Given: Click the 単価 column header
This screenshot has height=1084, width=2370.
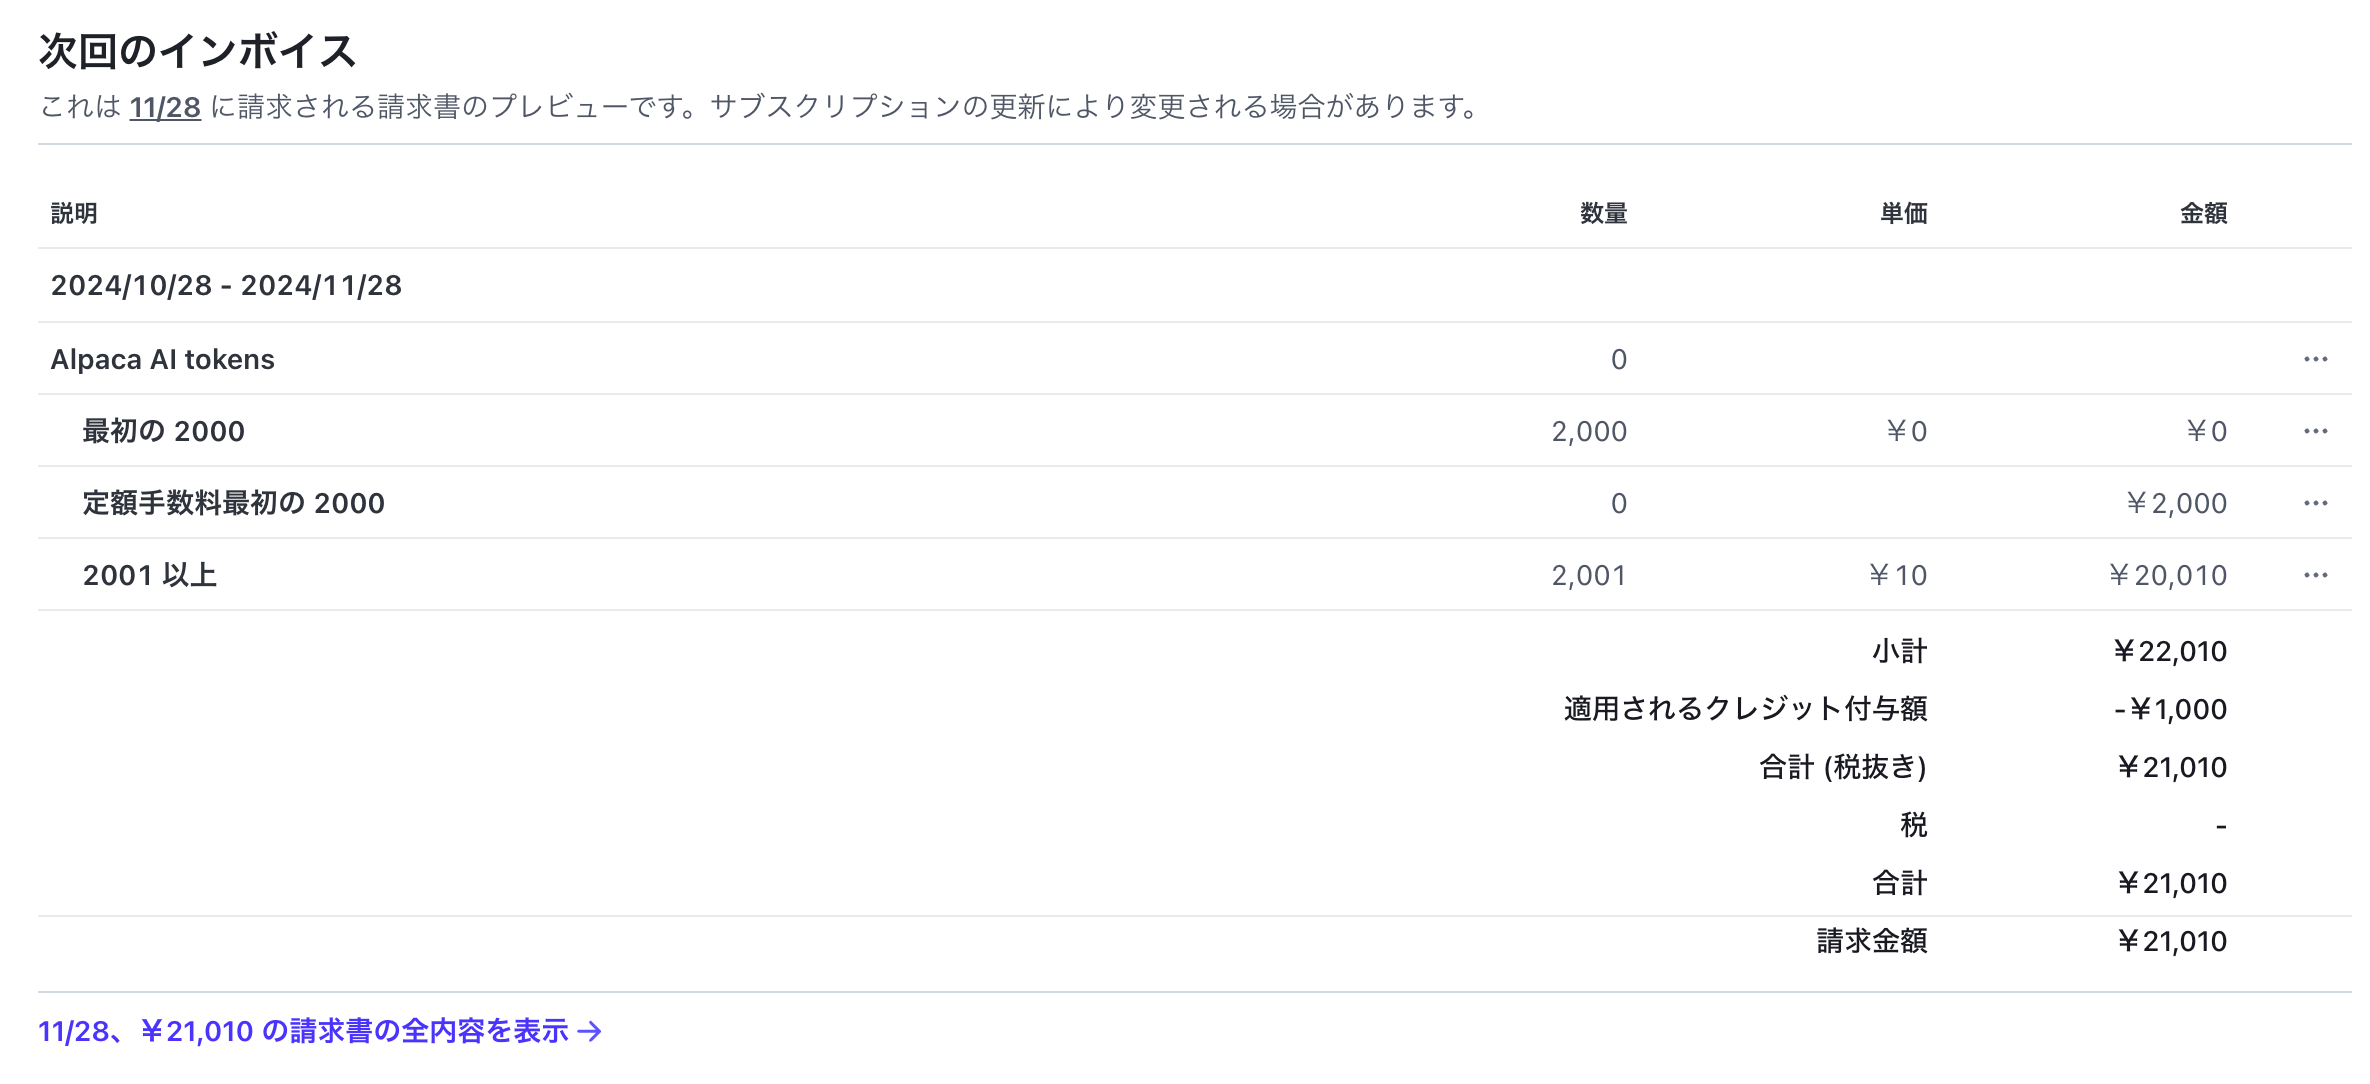Looking at the screenshot, I should (1903, 212).
